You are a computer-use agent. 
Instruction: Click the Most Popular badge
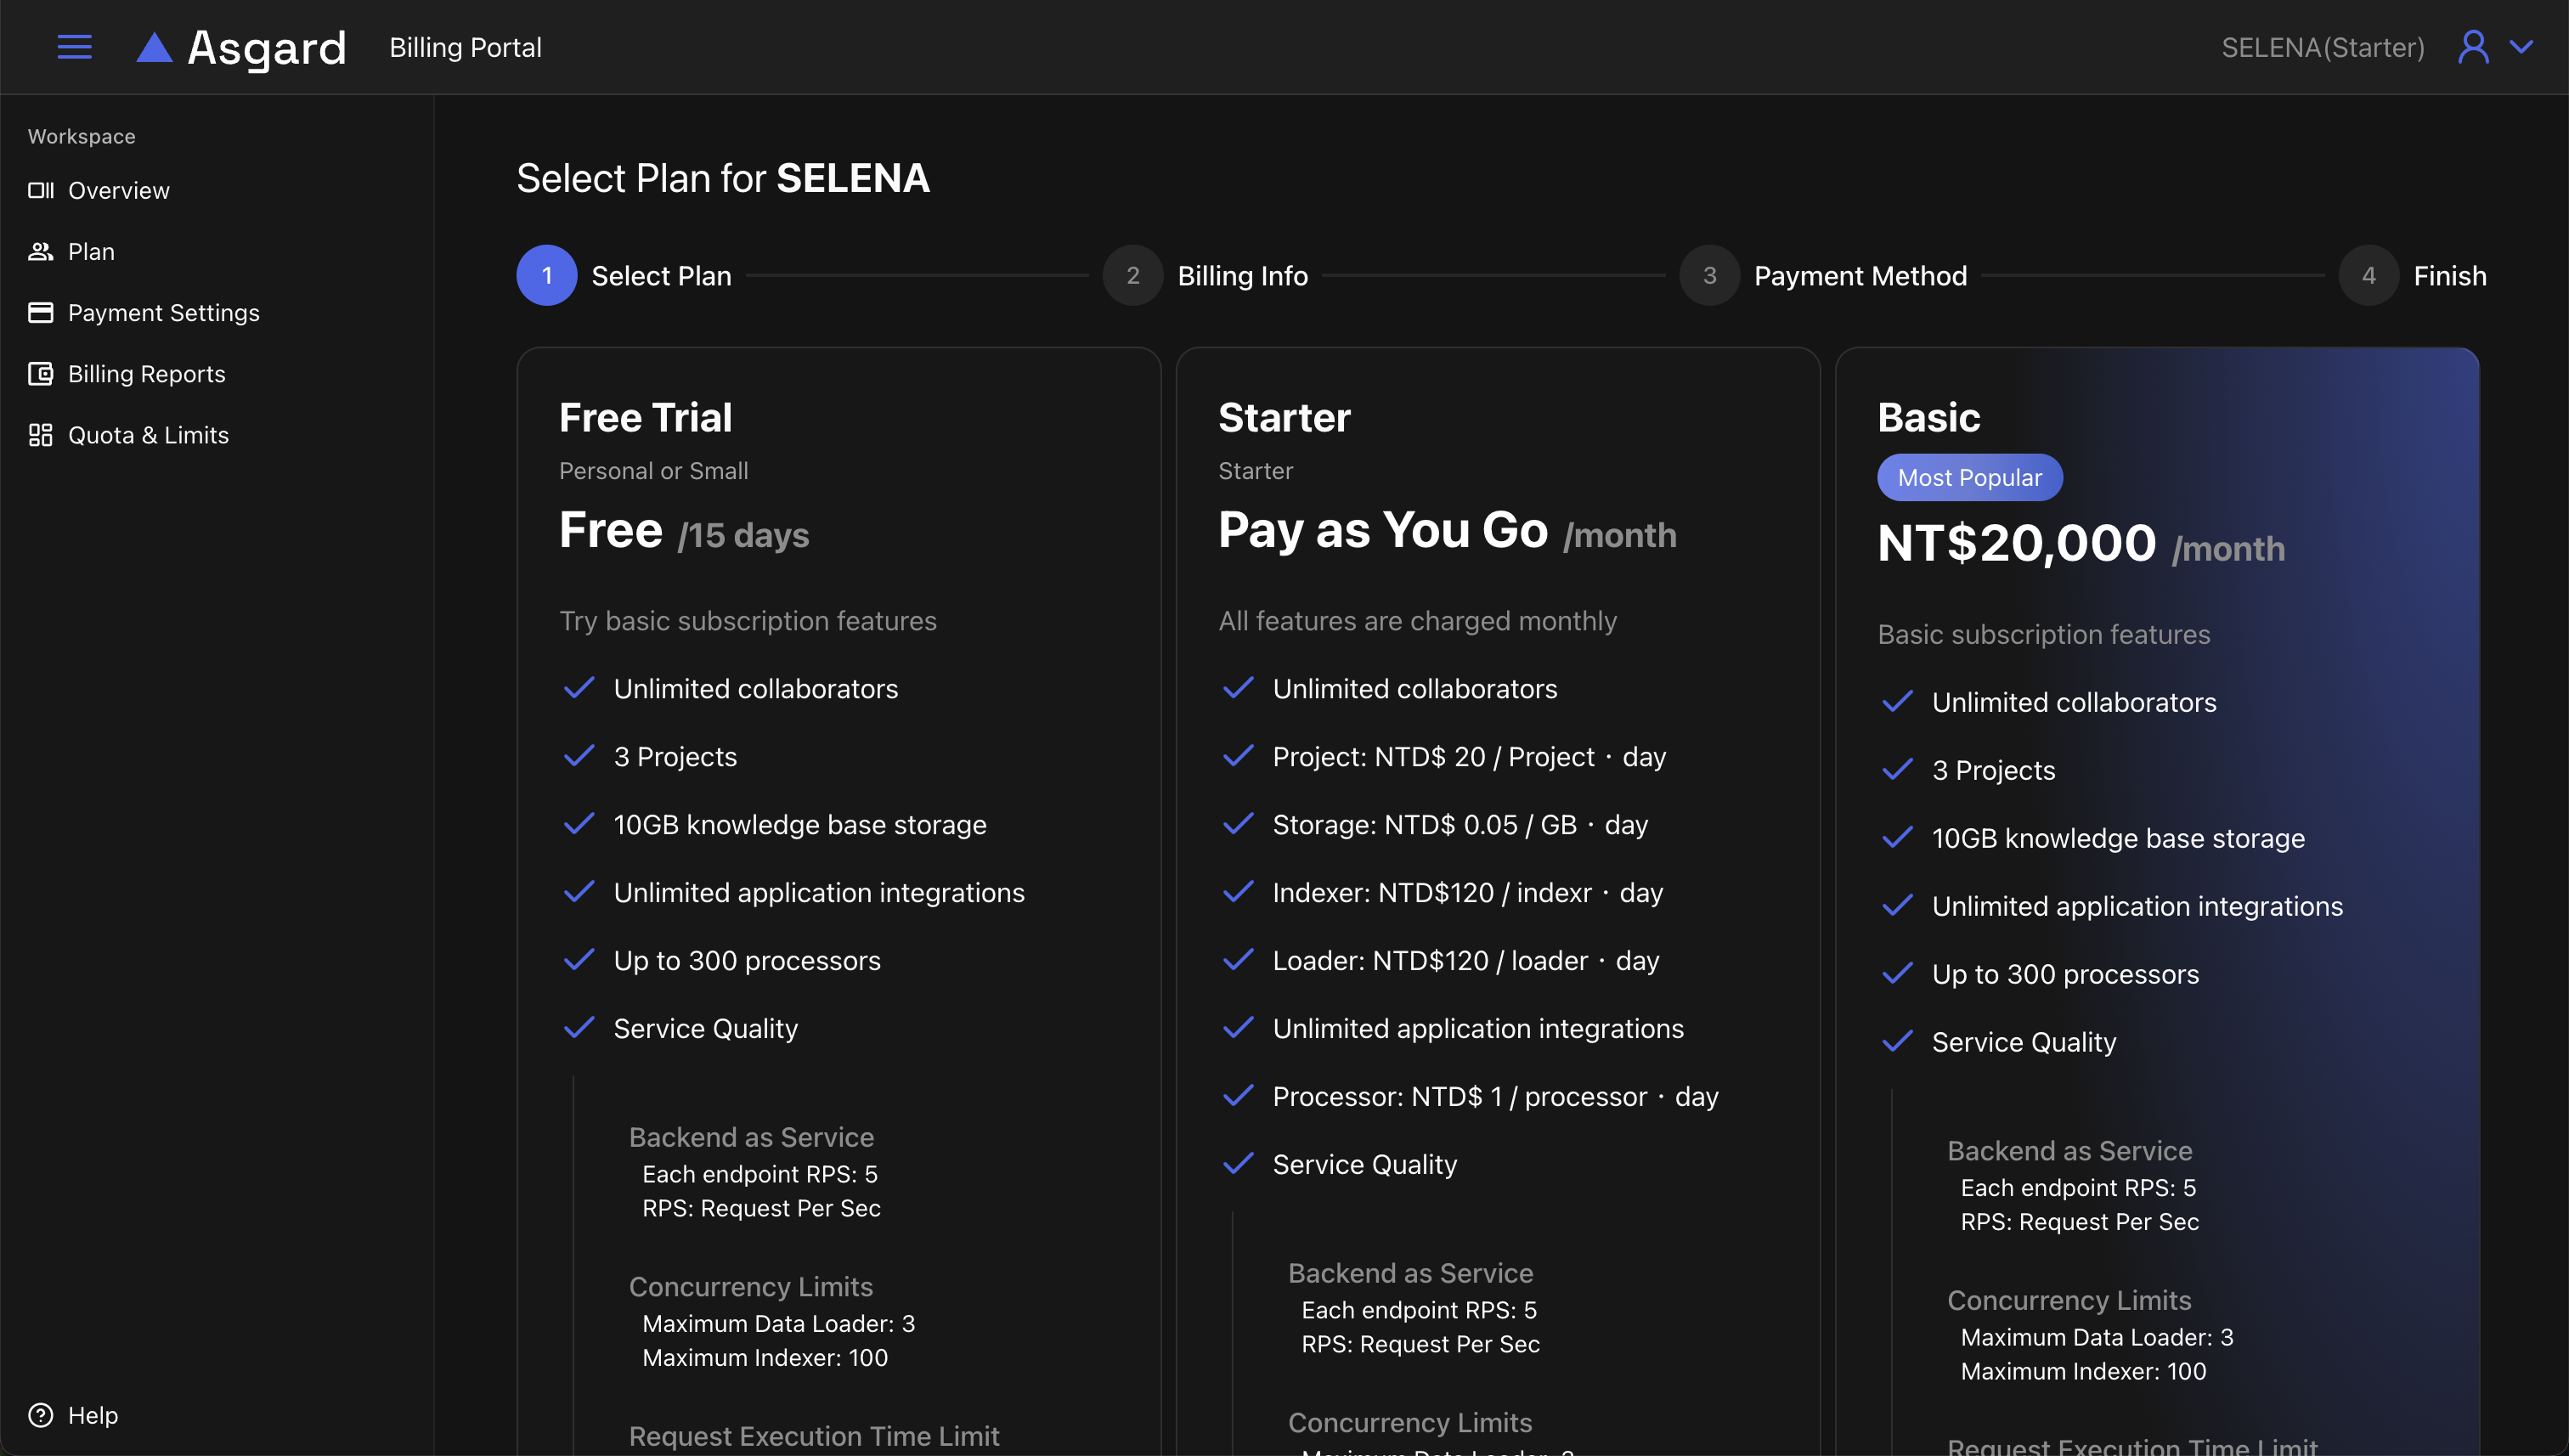(x=1970, y=477)
